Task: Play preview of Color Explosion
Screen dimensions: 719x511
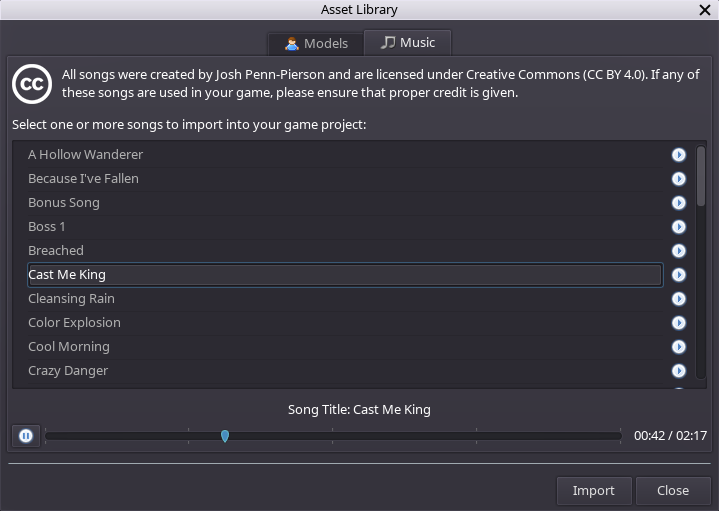Action: pyautogui.click(x=679, y=323)
